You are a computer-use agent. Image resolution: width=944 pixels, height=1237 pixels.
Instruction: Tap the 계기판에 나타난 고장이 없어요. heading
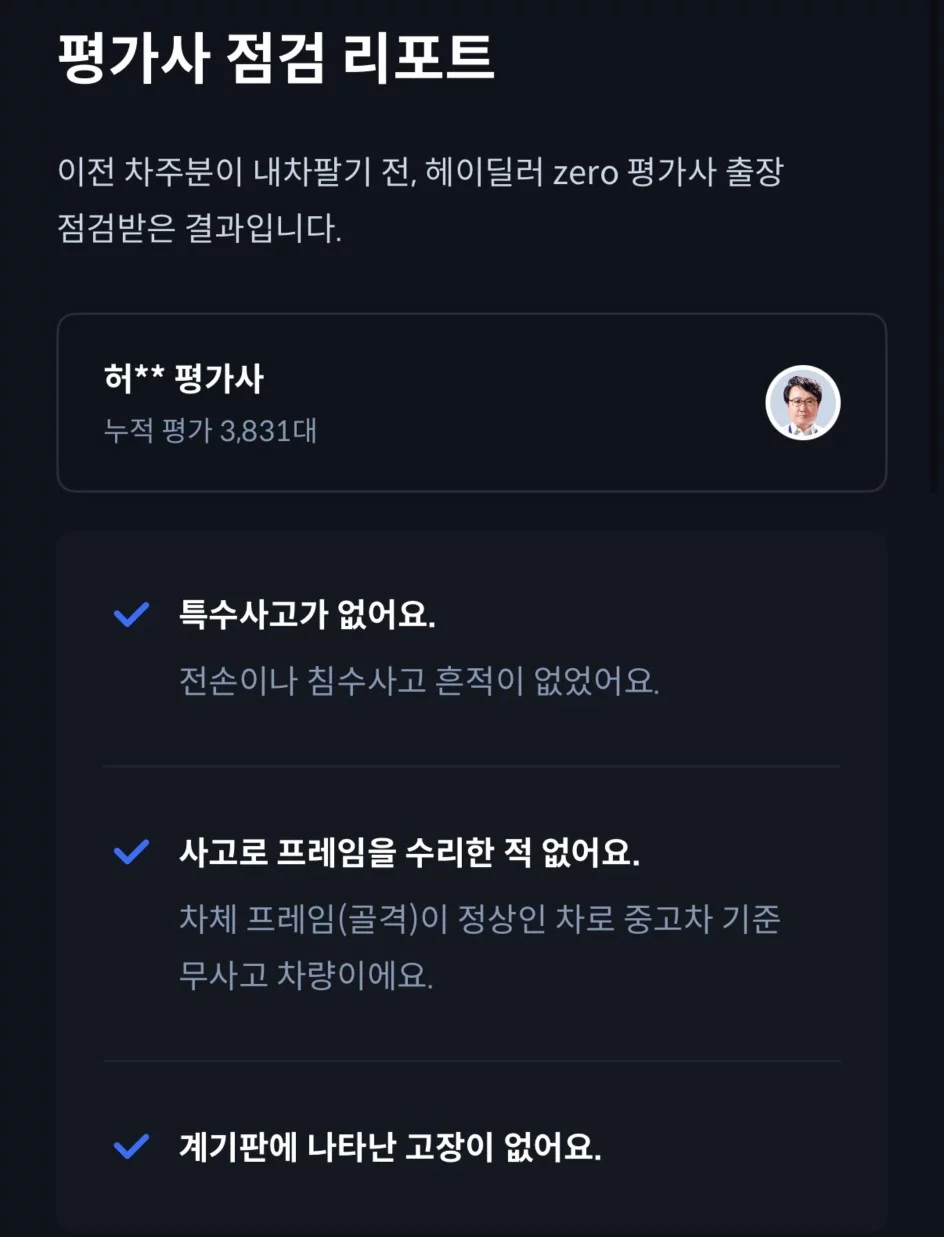tap(390, 1146)
